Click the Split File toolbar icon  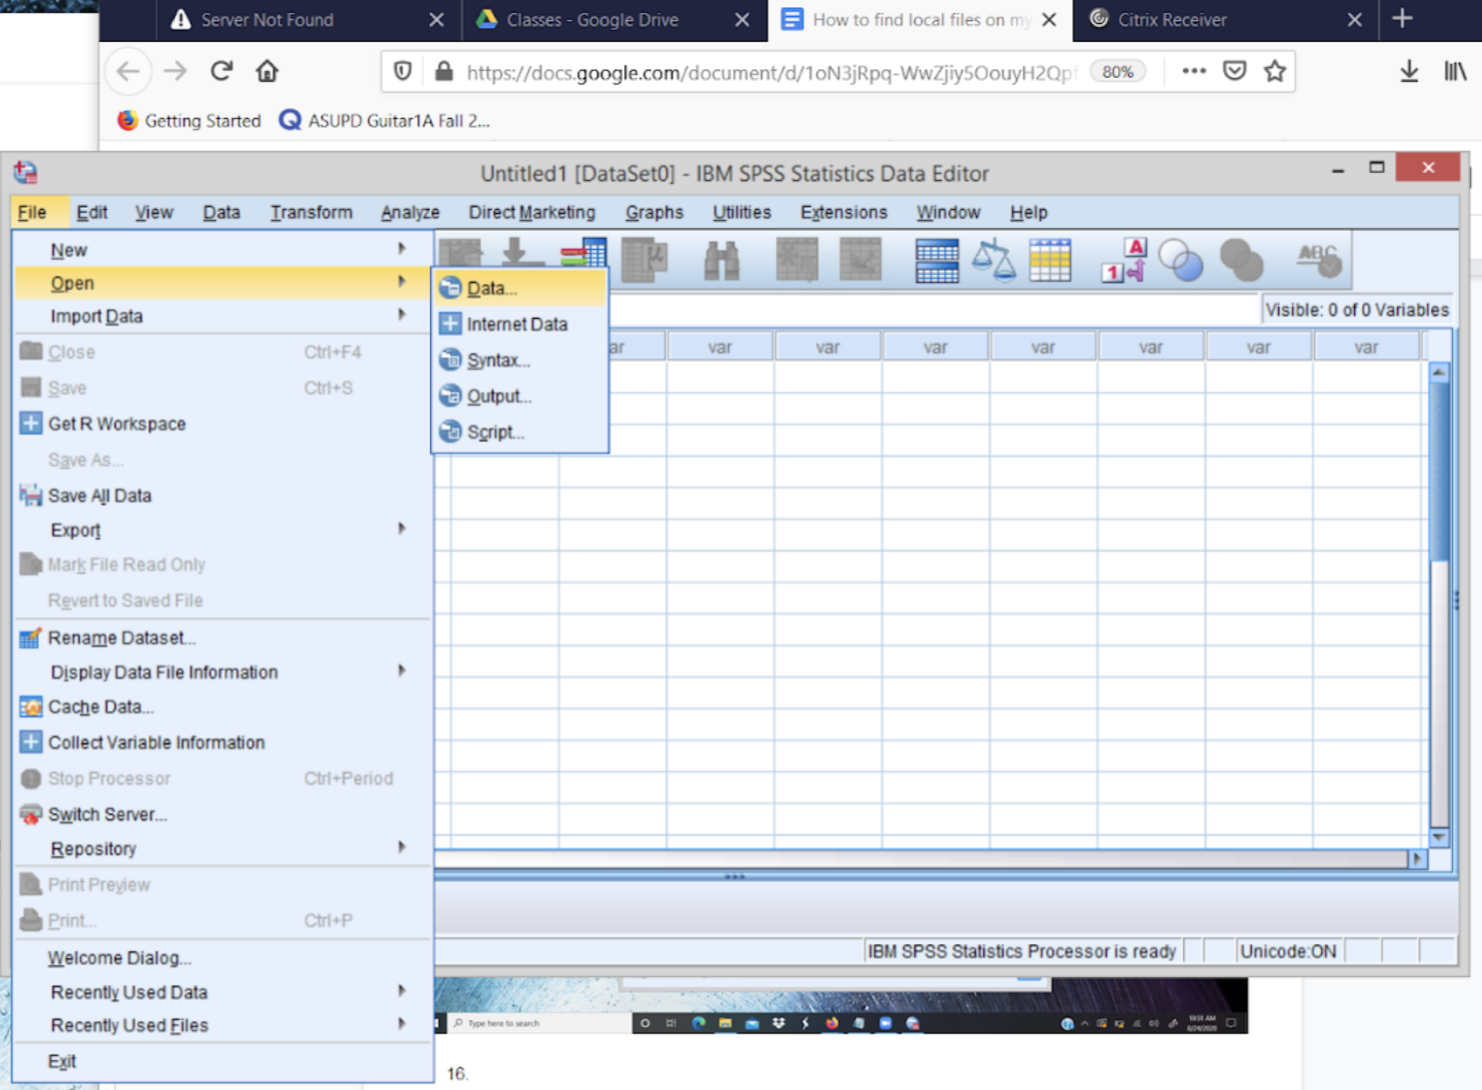click(937, 260)
